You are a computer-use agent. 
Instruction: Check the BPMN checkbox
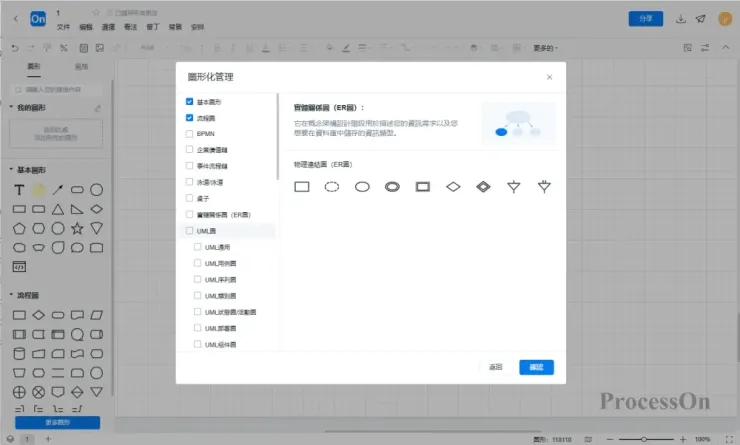[189, 134]
